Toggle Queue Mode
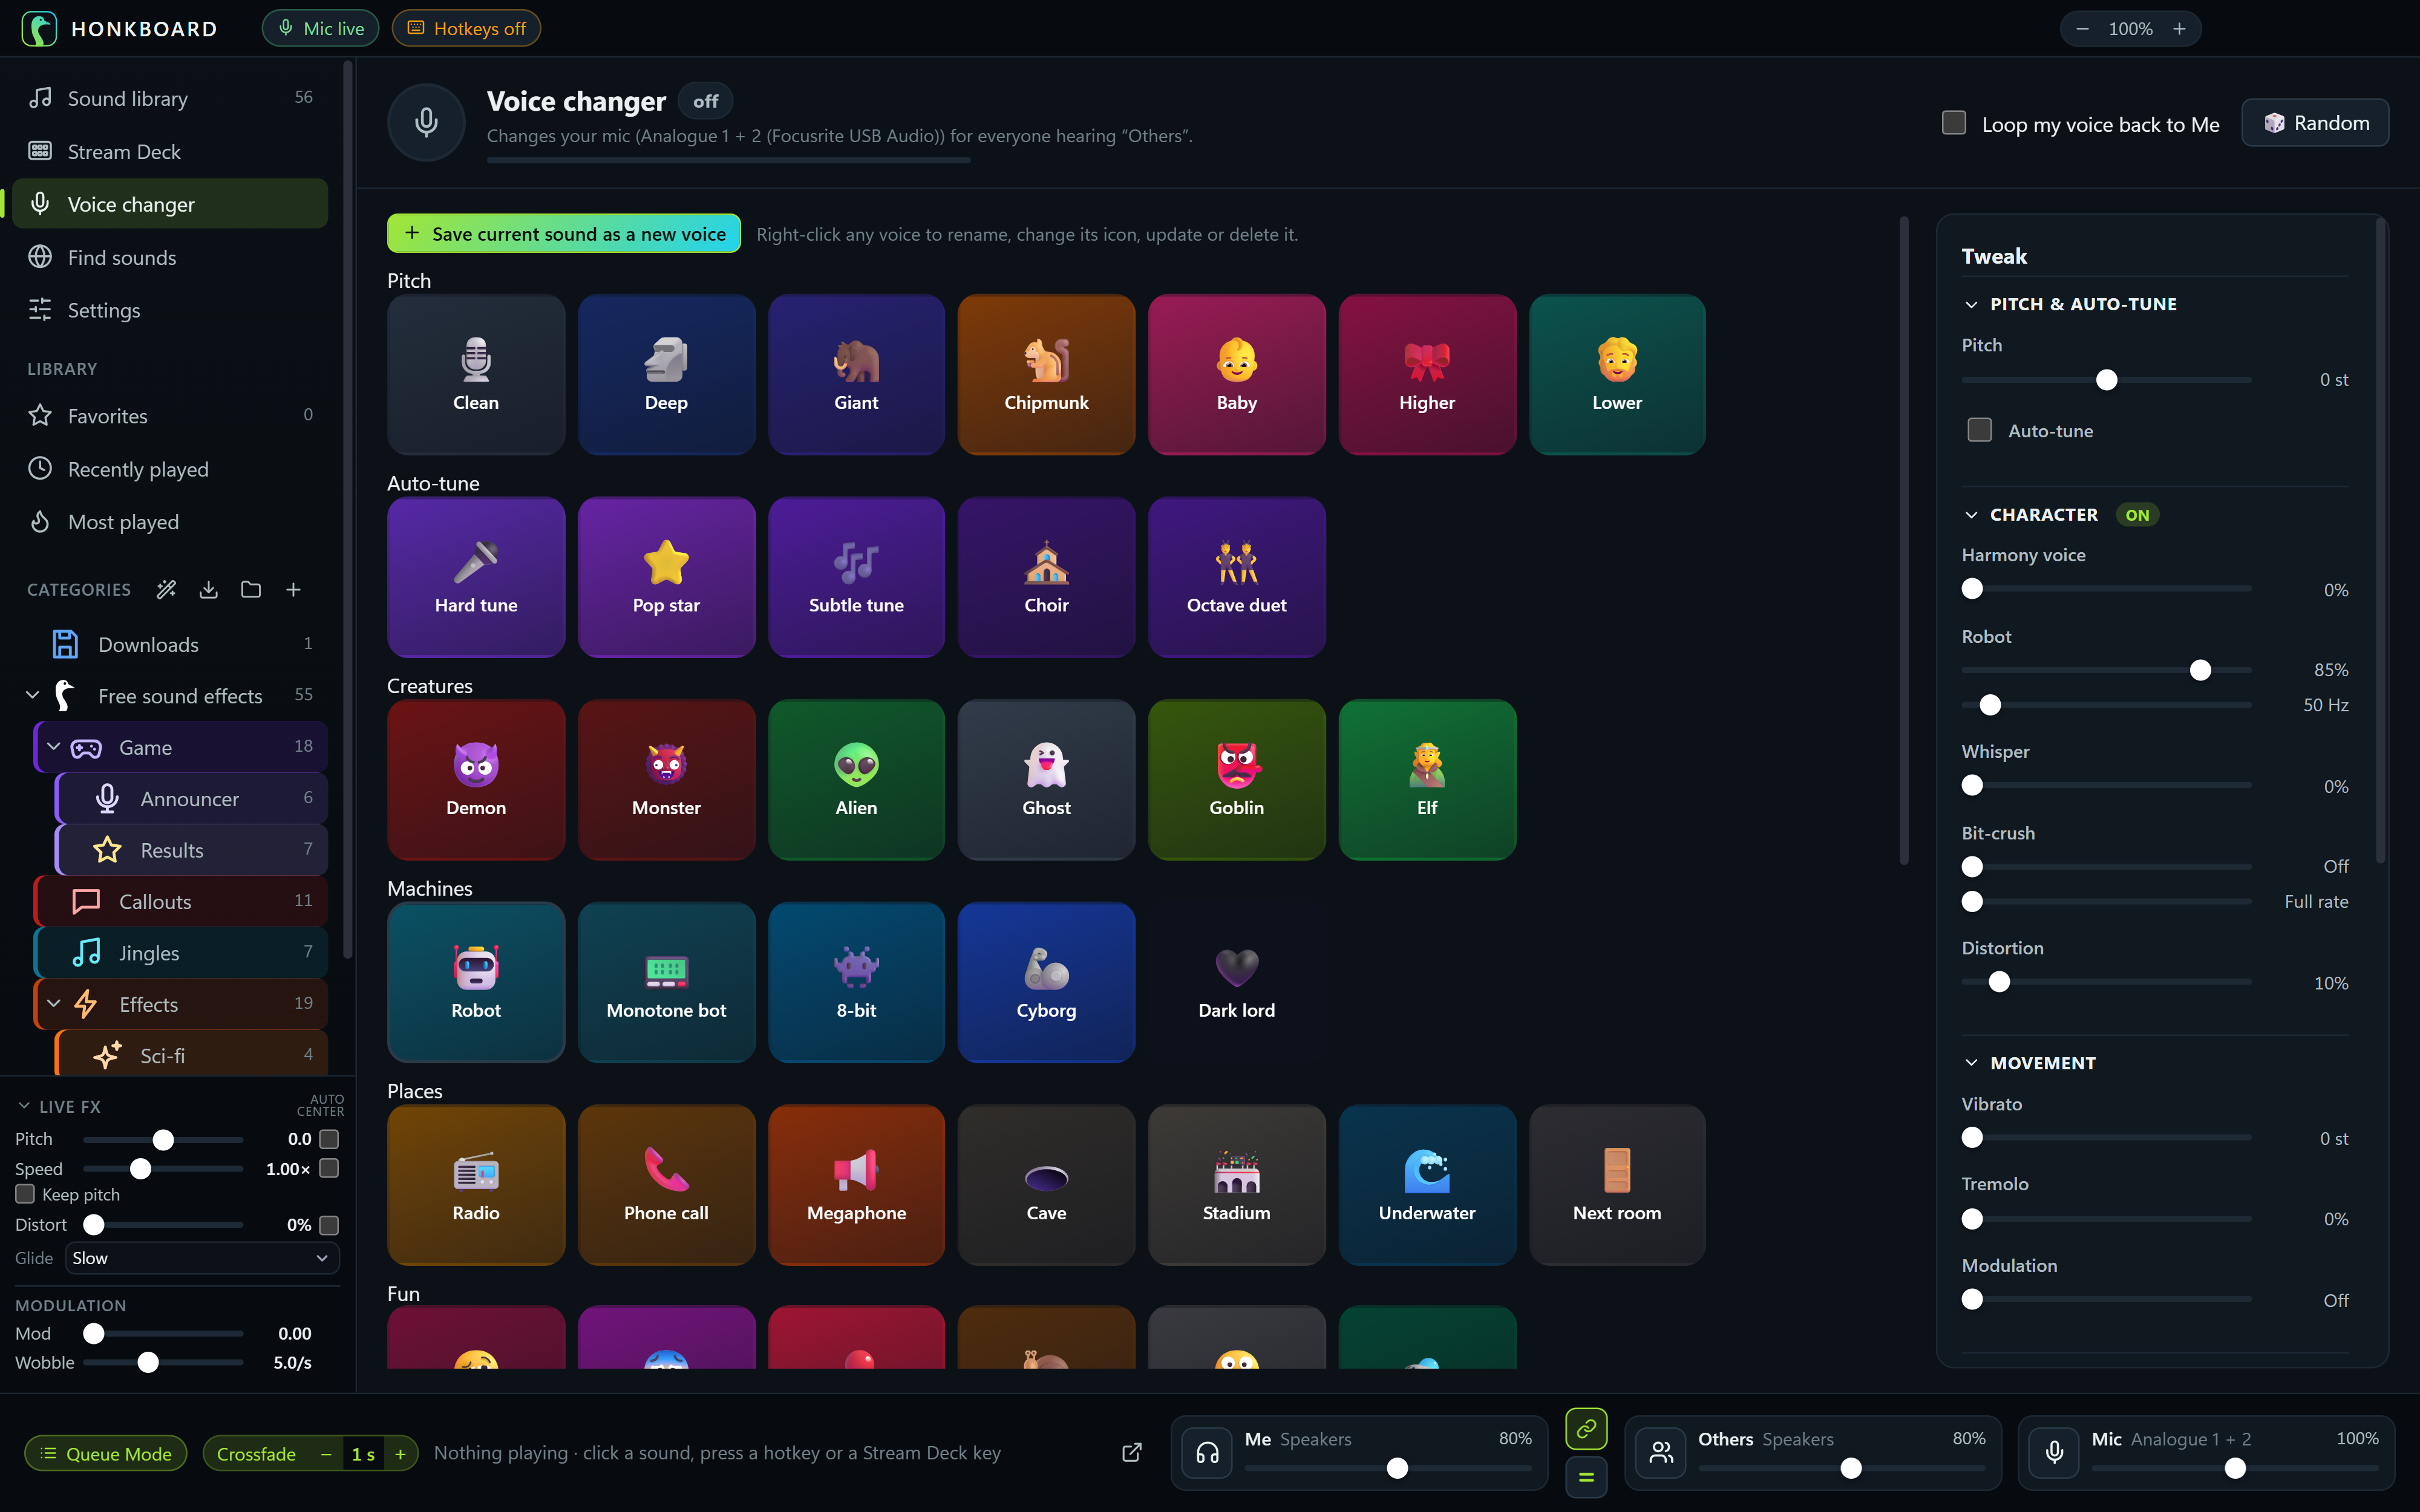This screenshot has width=2420, height=1512. pyautogui.click(x=106, y=1453)
